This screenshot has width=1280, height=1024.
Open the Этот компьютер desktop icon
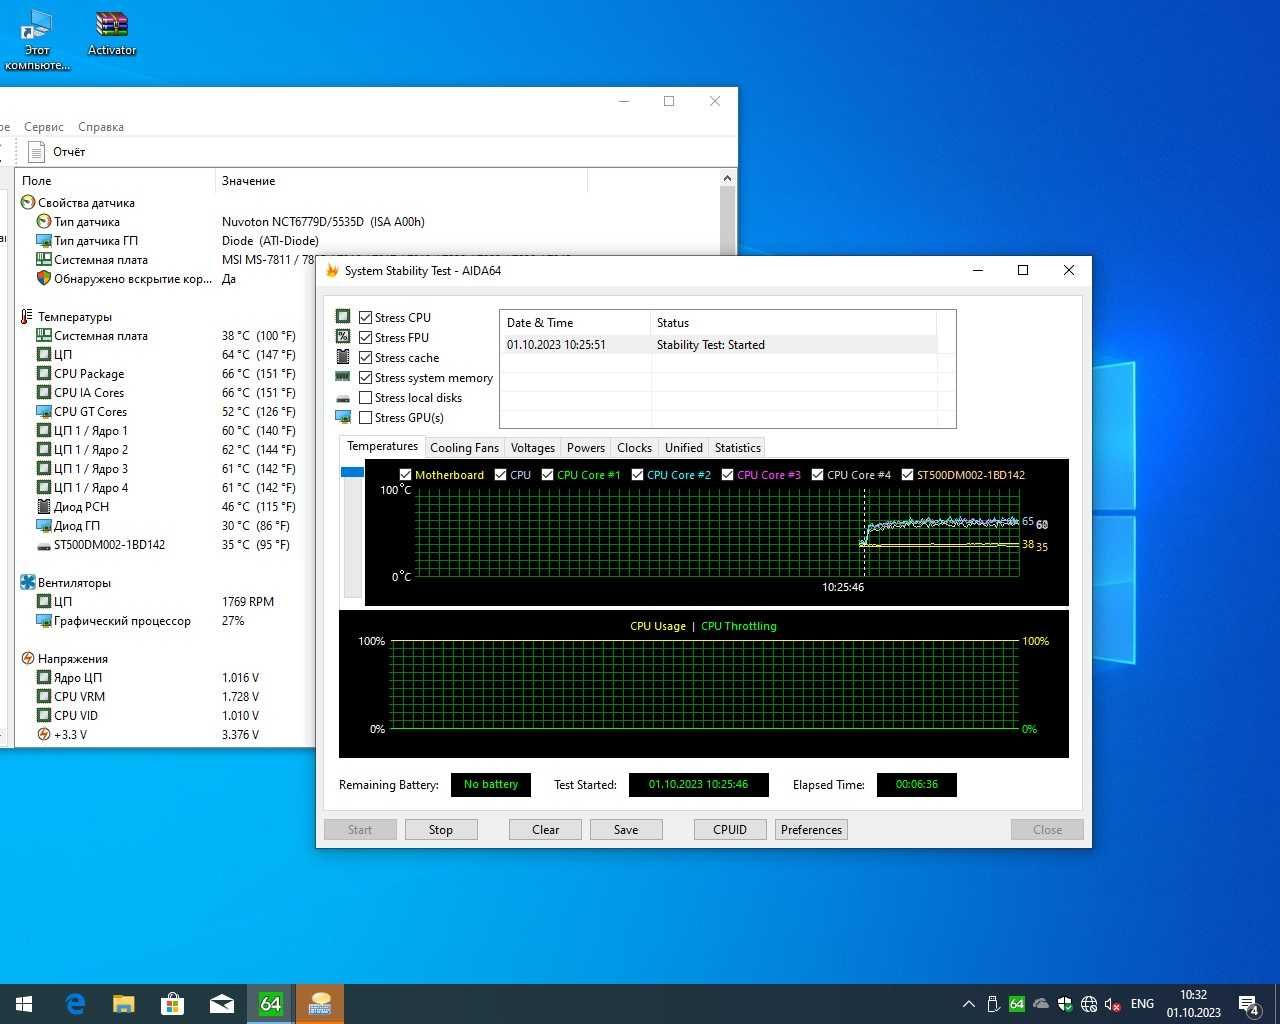[x=37, y=40]
